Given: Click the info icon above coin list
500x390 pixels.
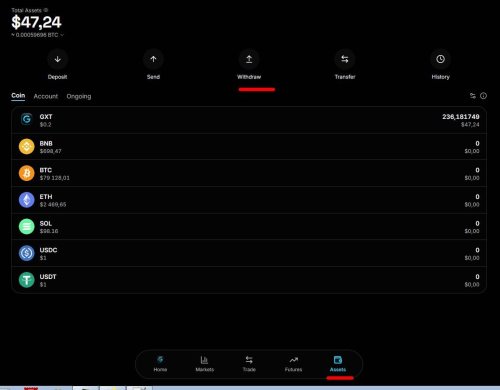Looking at the screenshot, I should (x=483, y=96).
